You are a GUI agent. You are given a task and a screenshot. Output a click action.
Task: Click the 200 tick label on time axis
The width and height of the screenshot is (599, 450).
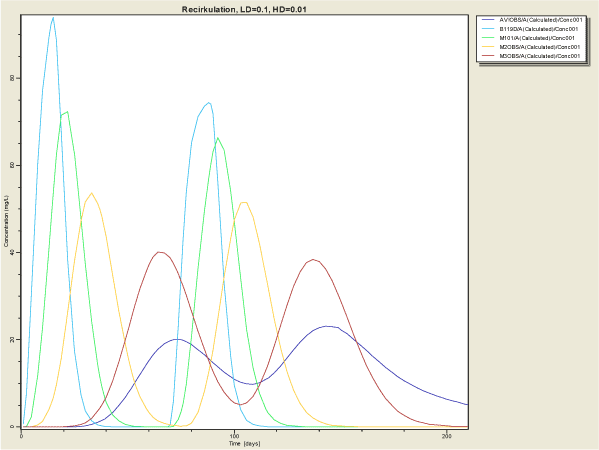(x=447, y=436)
